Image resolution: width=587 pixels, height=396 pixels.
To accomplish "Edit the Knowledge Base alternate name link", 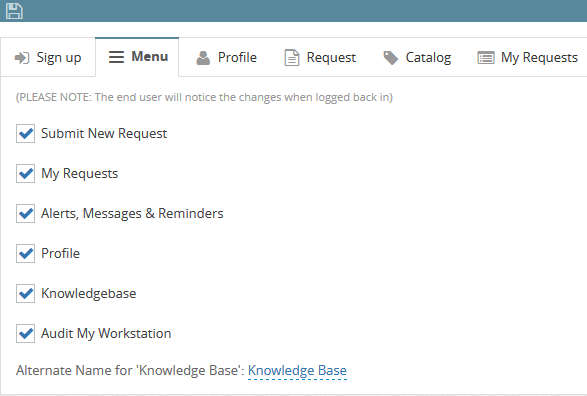I will point(297,371).
